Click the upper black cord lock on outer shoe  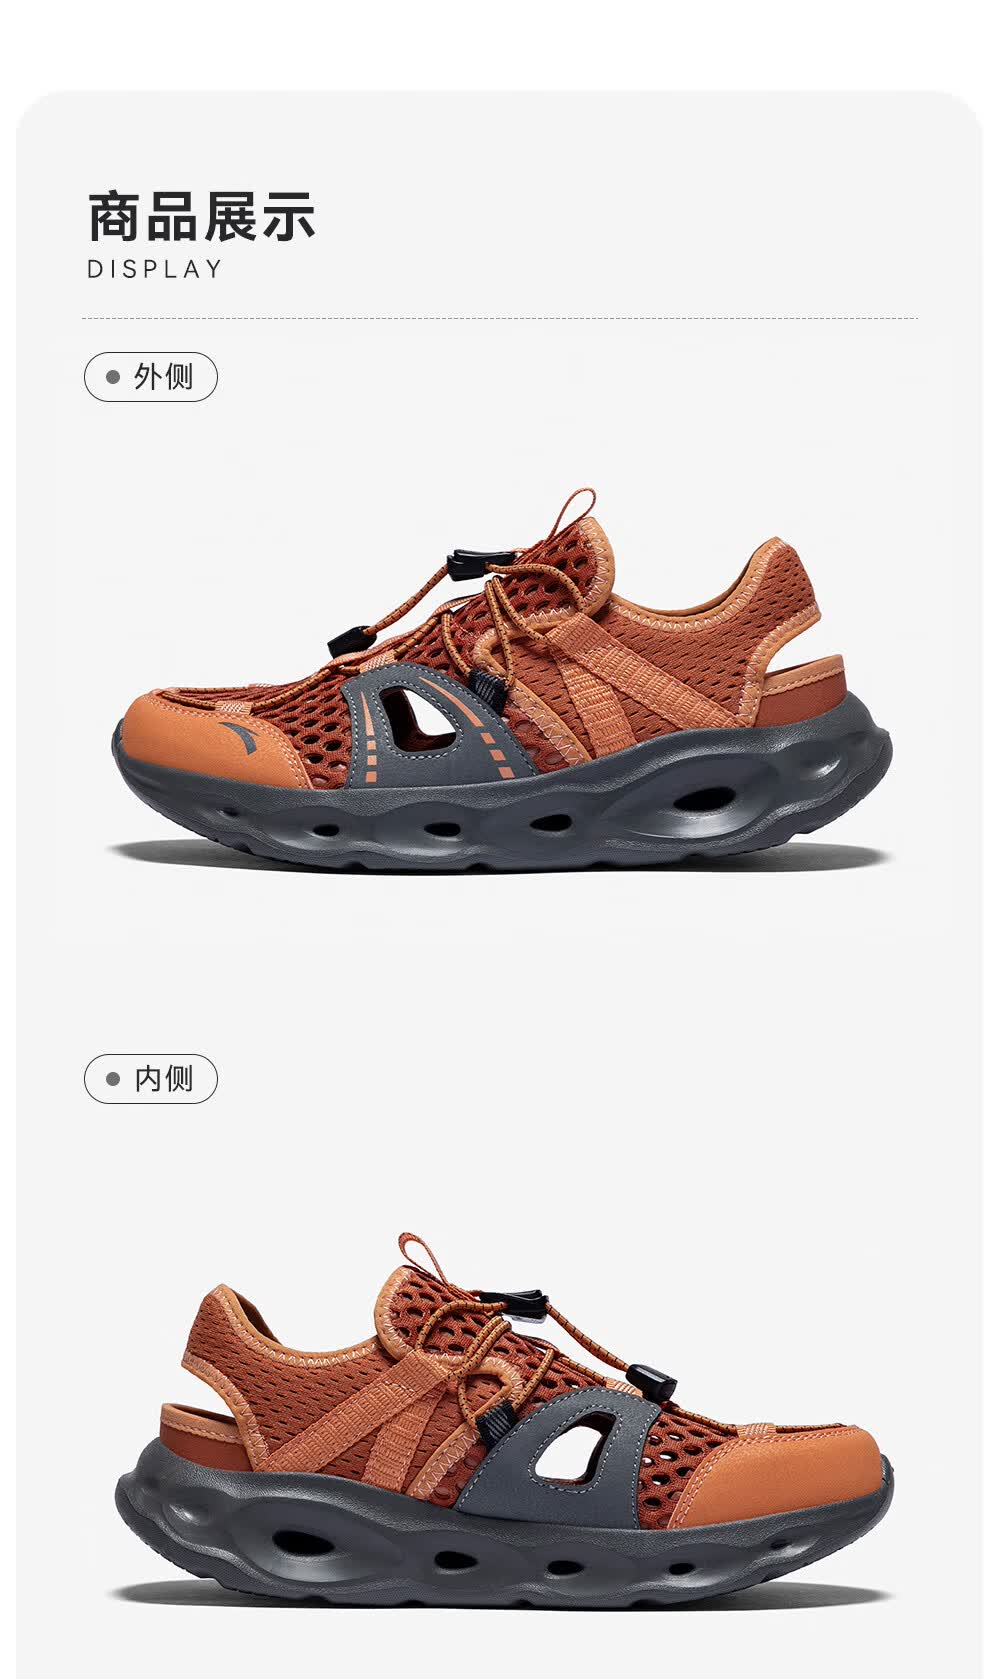467,564
